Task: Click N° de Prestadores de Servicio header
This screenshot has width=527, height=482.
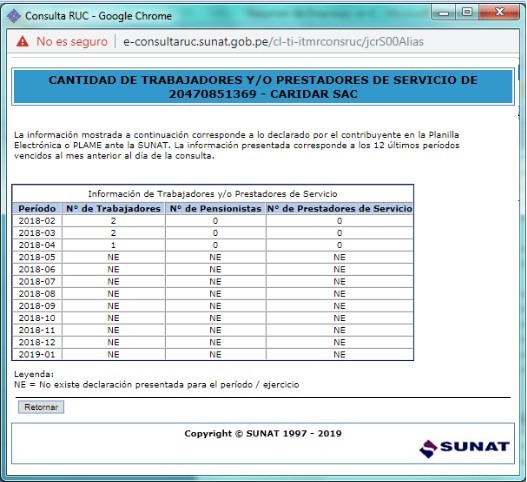Action: pos(339,209)
